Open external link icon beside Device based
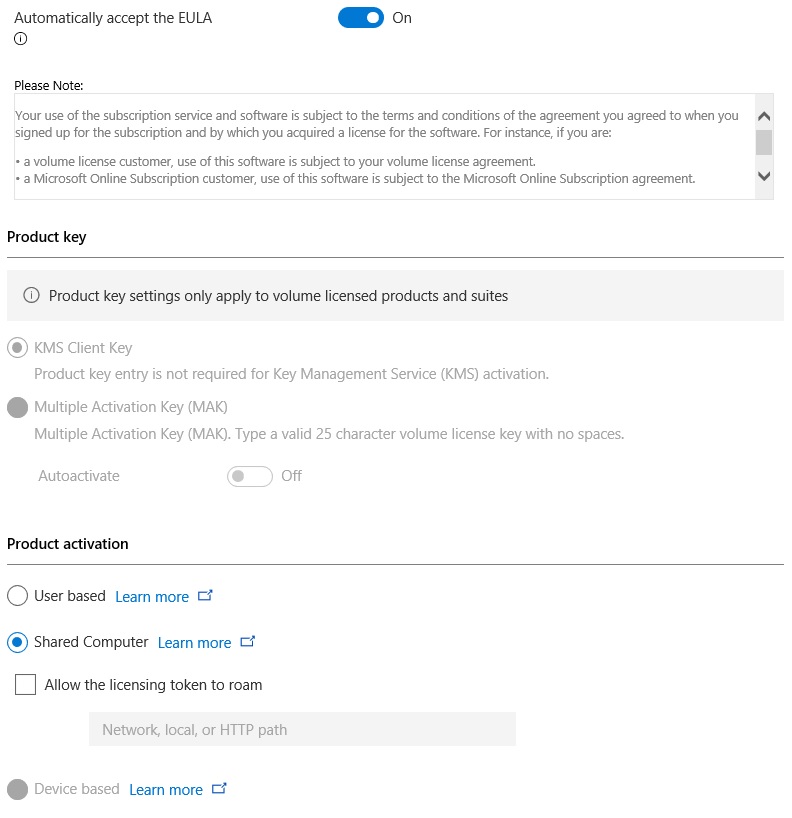 219,789
